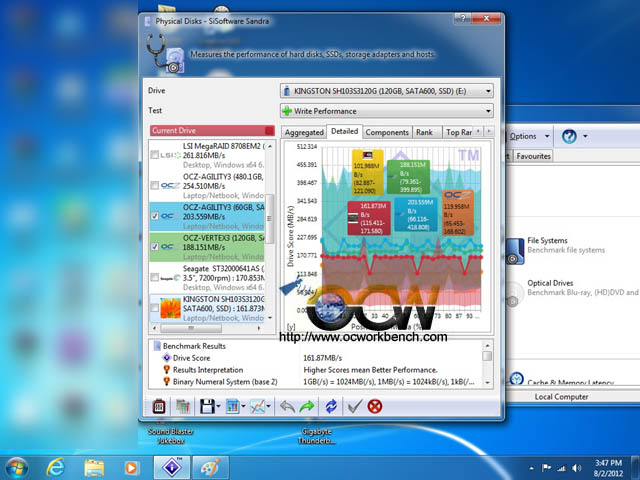
Task: Click the gray checkmark OK icon
Action: pos(355,407)
